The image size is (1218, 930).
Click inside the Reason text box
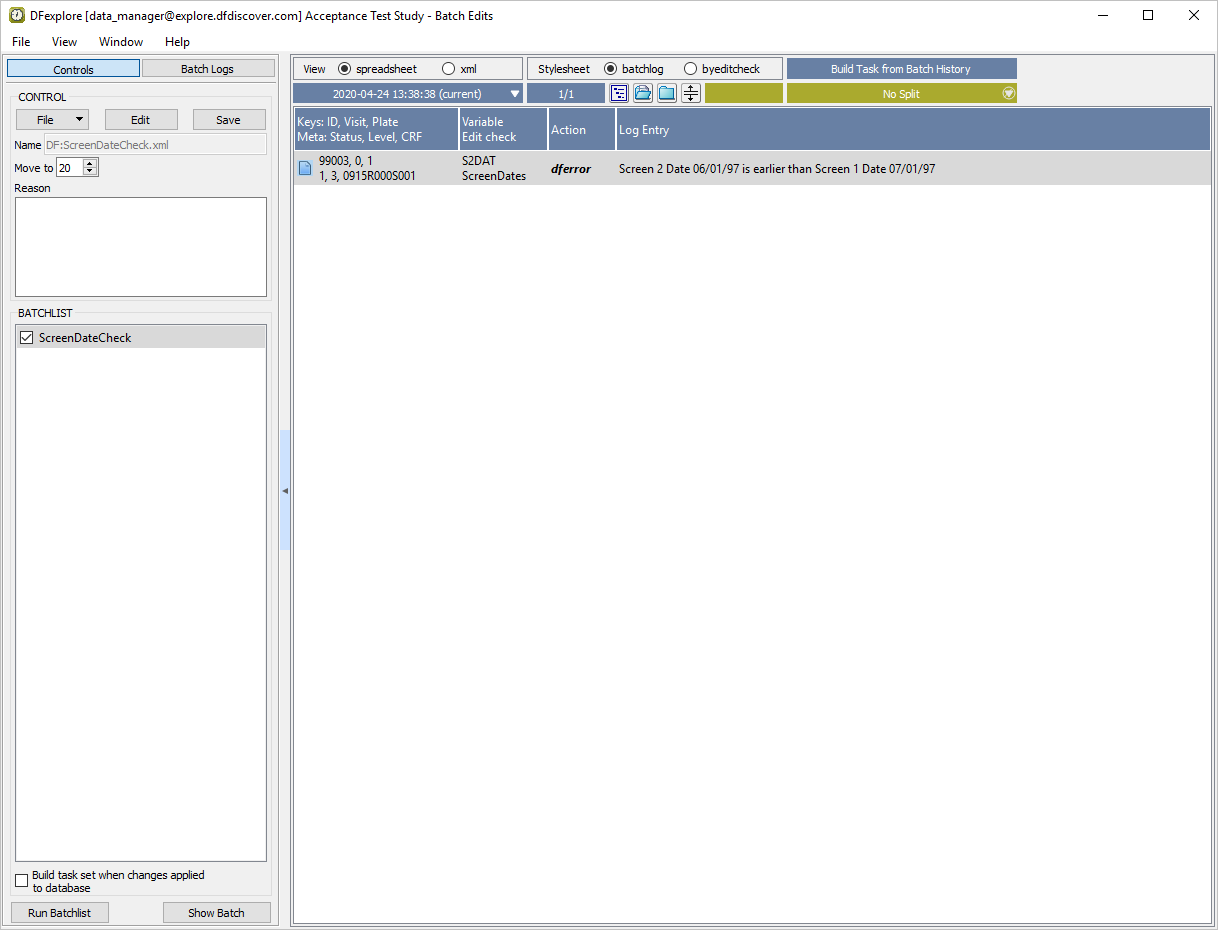coord(141,246)
